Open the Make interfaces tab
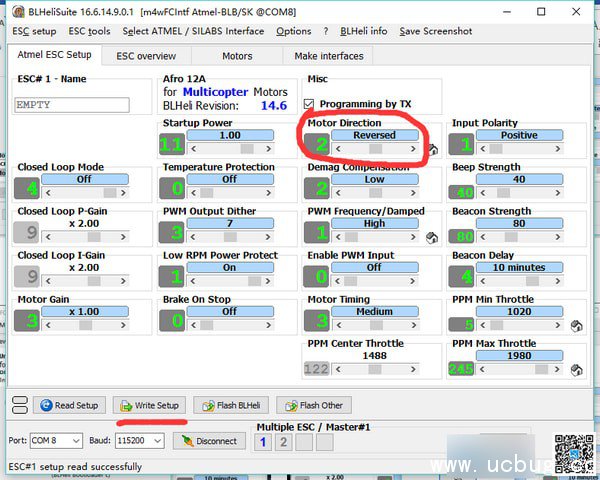This screenshot has height=480, width=600. [329, 56]
